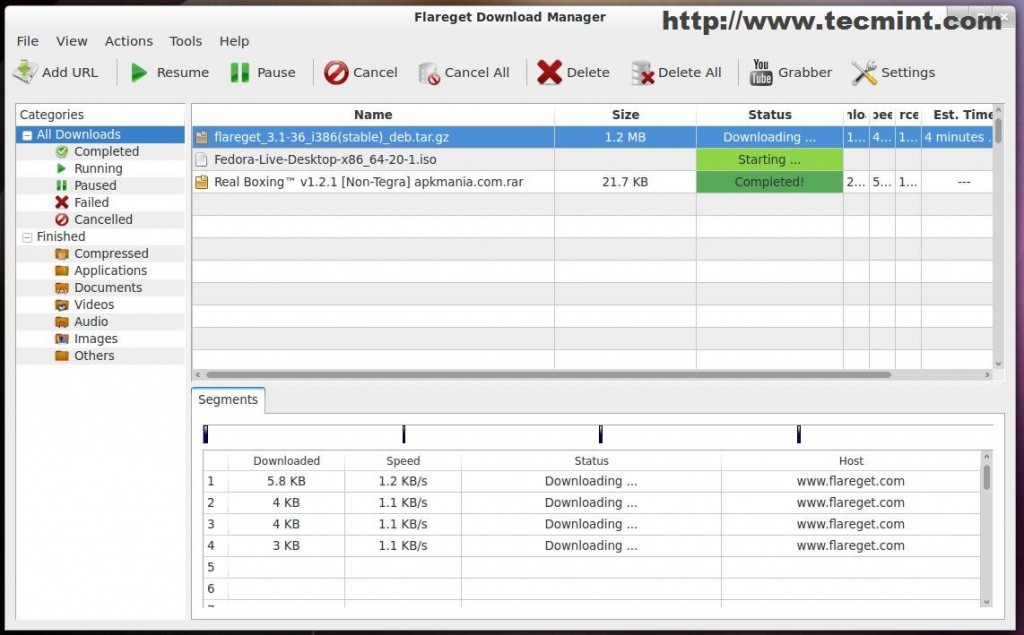Click the Cancel All toolbar icon
The image size is (1024, 635).
pyautogui.click(x=428, y=73)
